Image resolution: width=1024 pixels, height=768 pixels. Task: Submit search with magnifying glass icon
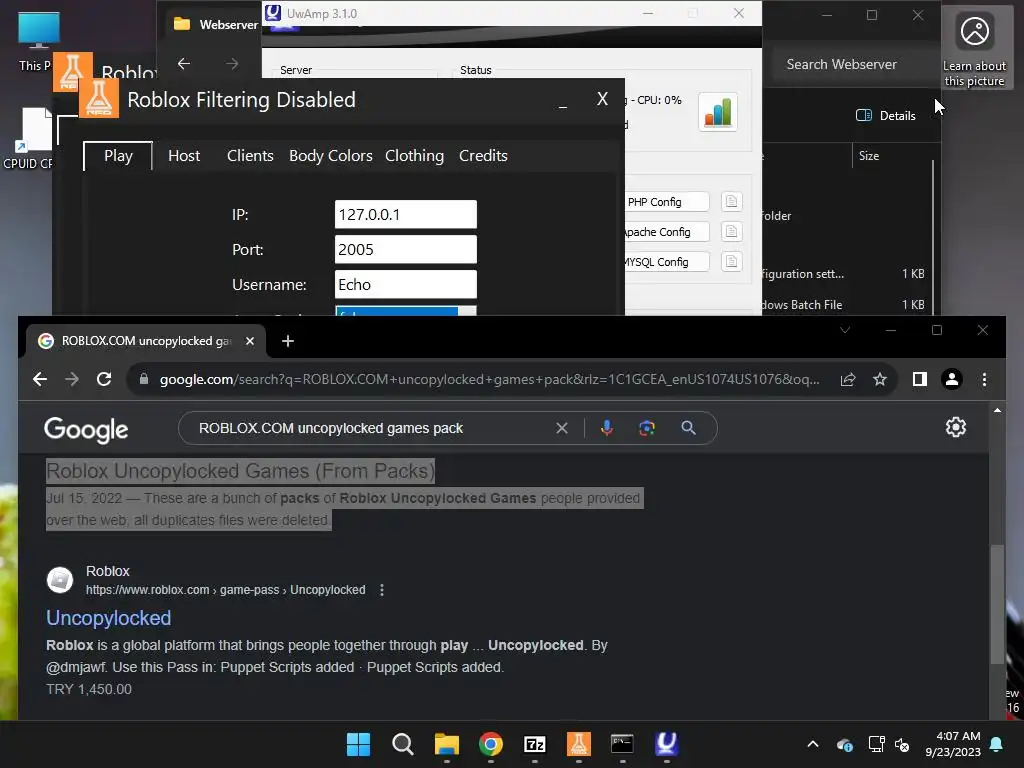point(688,428)
